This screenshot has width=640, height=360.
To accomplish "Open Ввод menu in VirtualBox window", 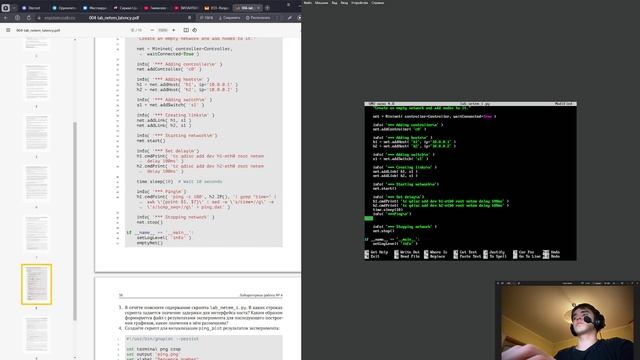I will click(x=344, y=3).
